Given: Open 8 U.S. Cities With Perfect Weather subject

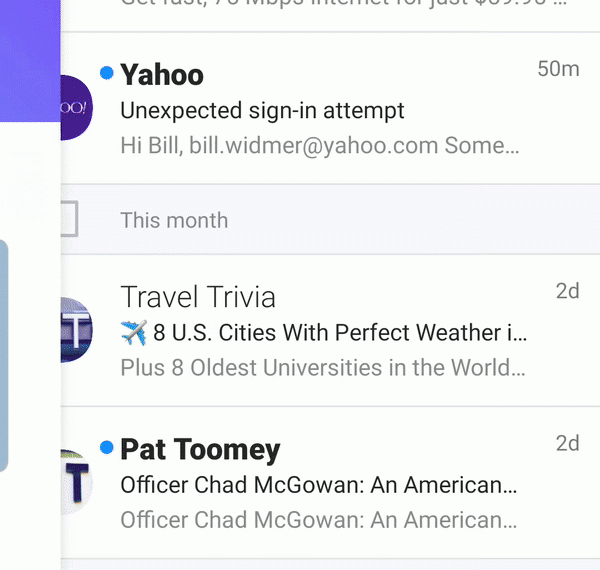Looking at the screenshot, I should click(x=340, y=332).
